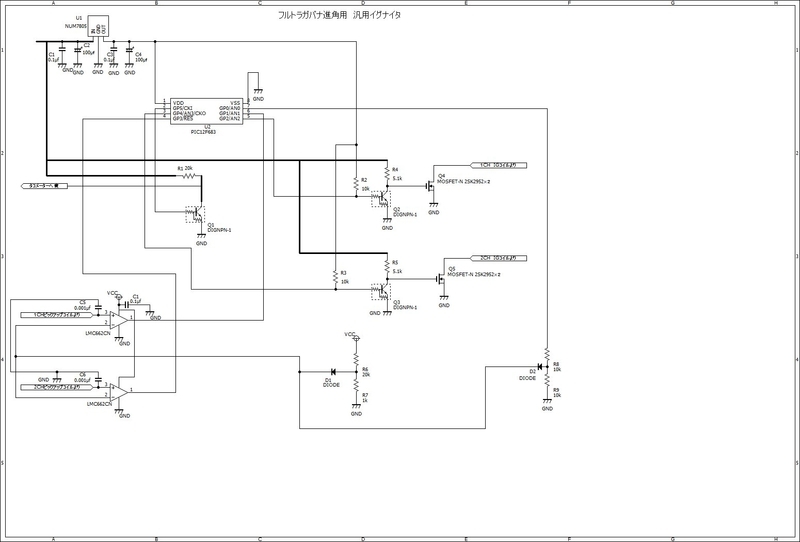Select capacitor C1 at the regulator input
This screenshot has width=800, height=542.
[x=62, y=51]
